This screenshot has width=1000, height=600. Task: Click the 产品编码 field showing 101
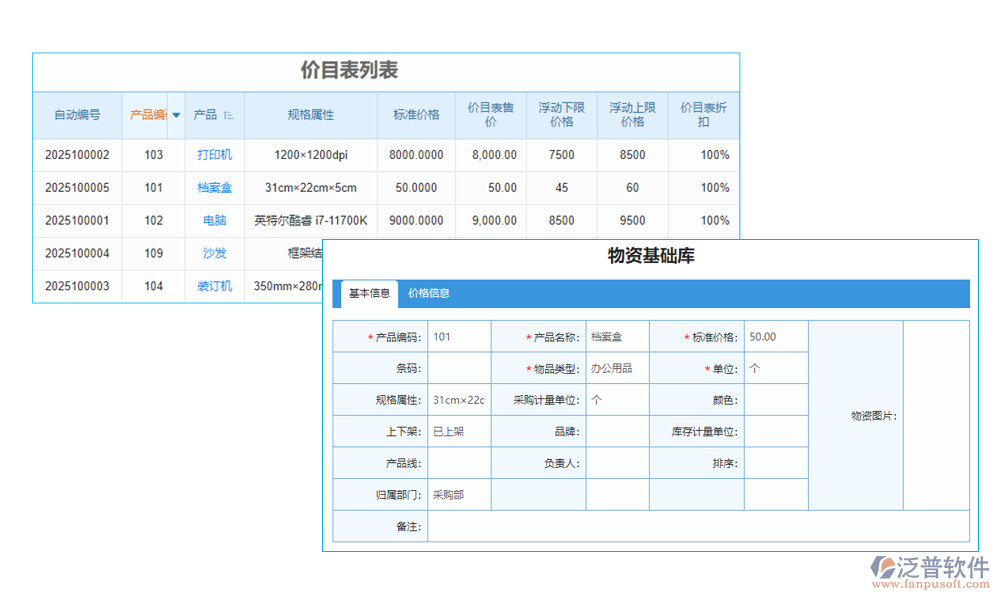458,336
